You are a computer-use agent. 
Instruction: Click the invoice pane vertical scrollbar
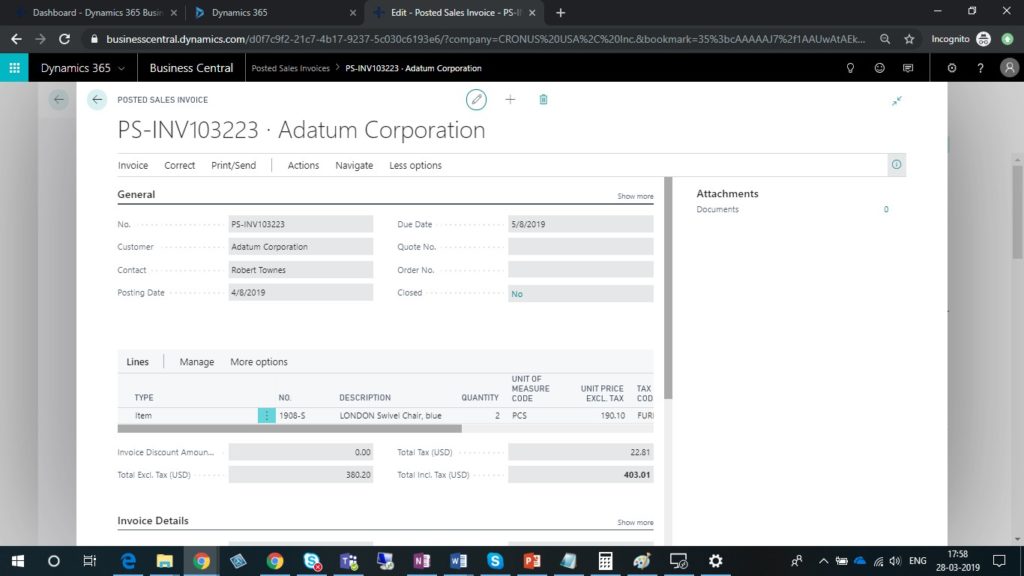coord(668,287)
